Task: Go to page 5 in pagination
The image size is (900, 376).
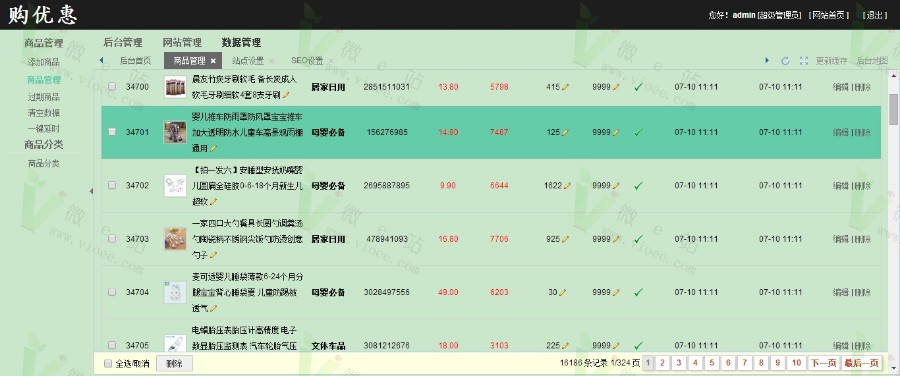Action: point(711,363)
